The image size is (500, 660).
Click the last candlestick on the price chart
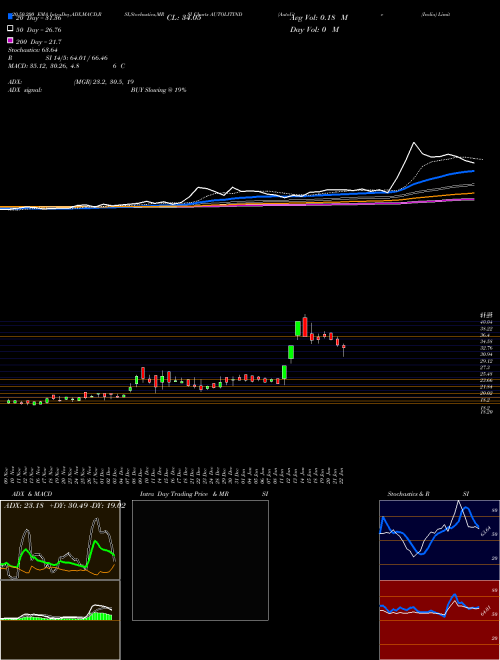pyautogui.click(x=344, y=348)
